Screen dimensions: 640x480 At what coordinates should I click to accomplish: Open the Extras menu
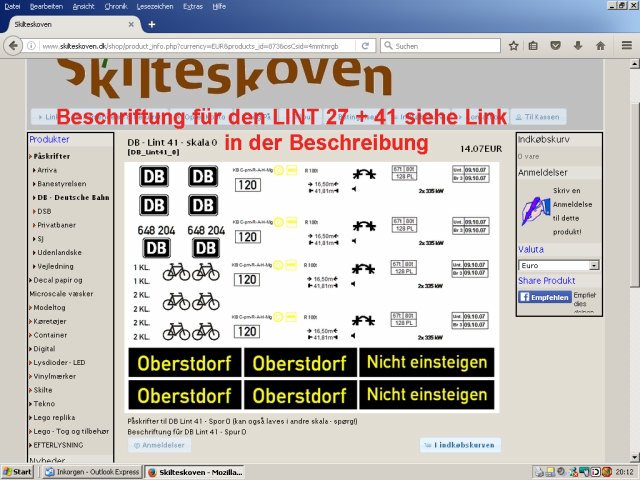click(x=193, y=7)
